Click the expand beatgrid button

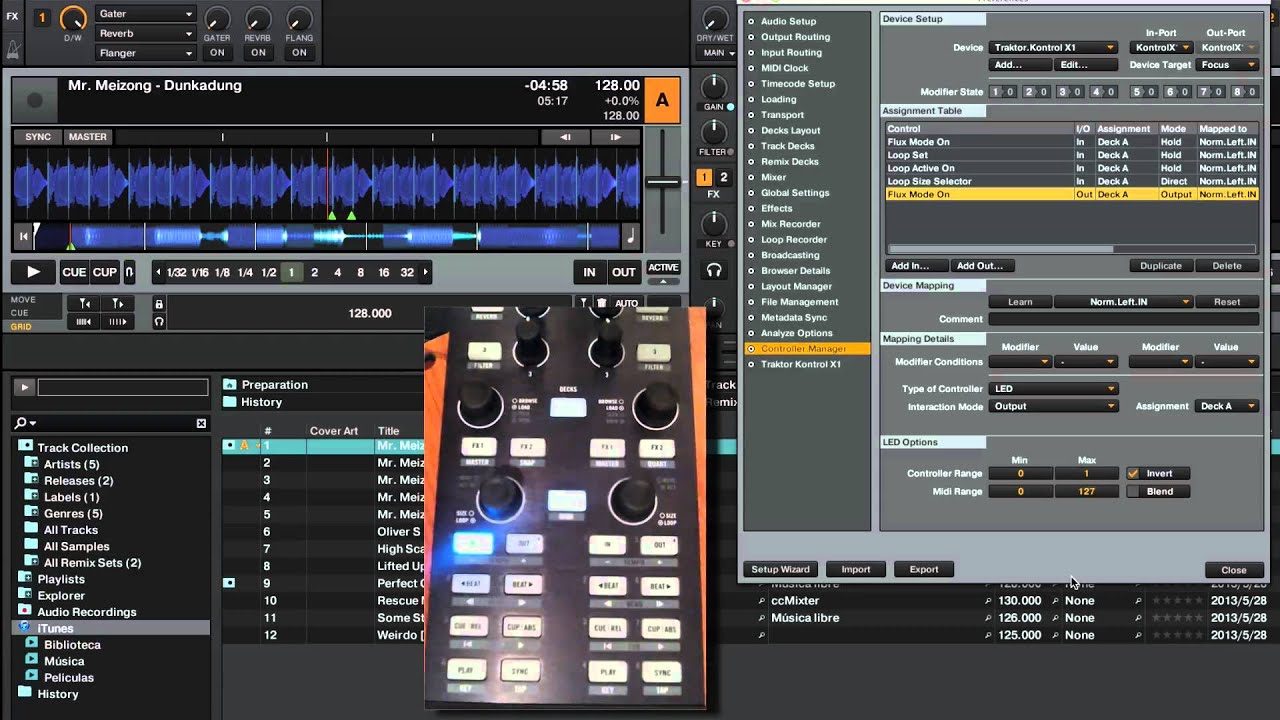tap(118, 321)
